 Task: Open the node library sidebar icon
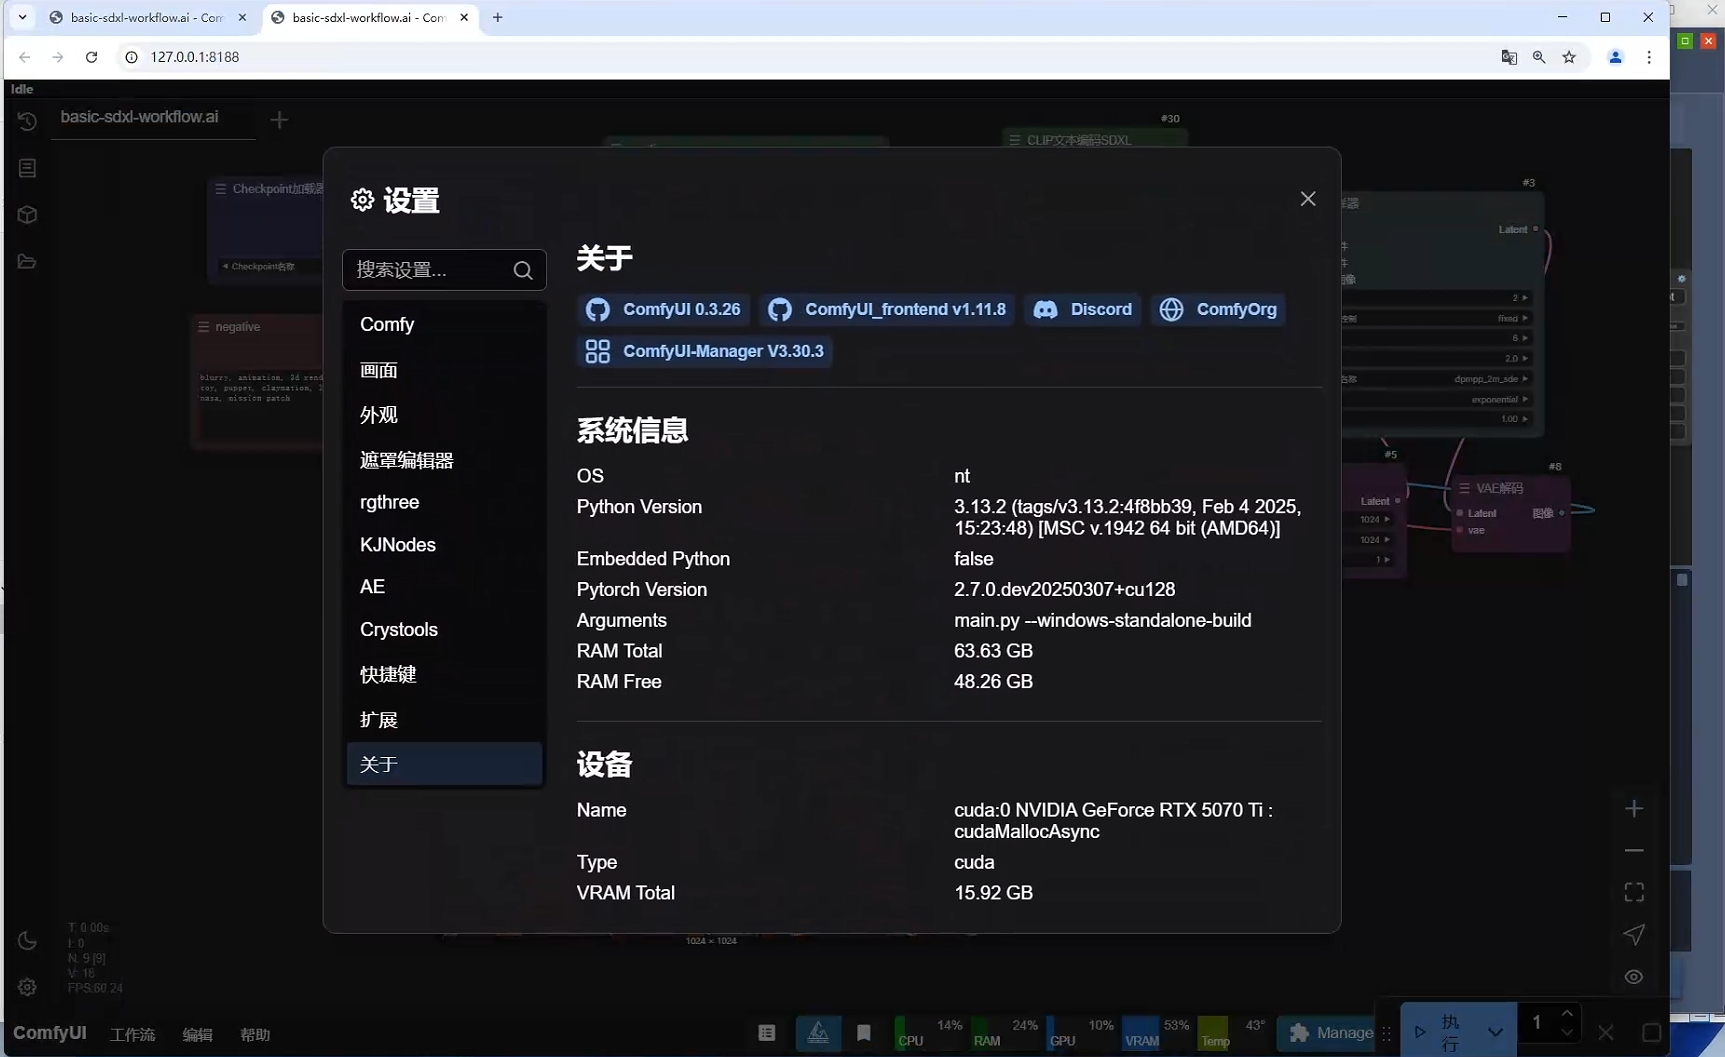tap(27, 168)
